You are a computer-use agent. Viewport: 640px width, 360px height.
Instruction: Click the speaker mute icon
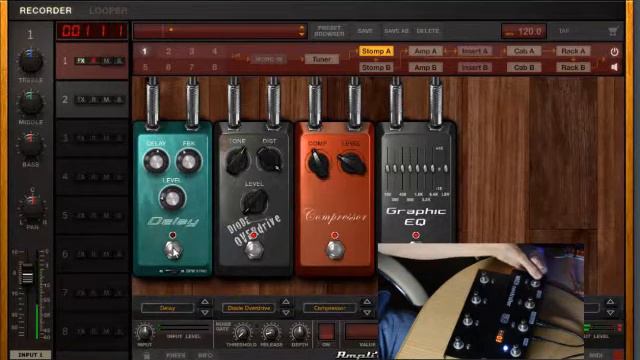pos(615,67)
